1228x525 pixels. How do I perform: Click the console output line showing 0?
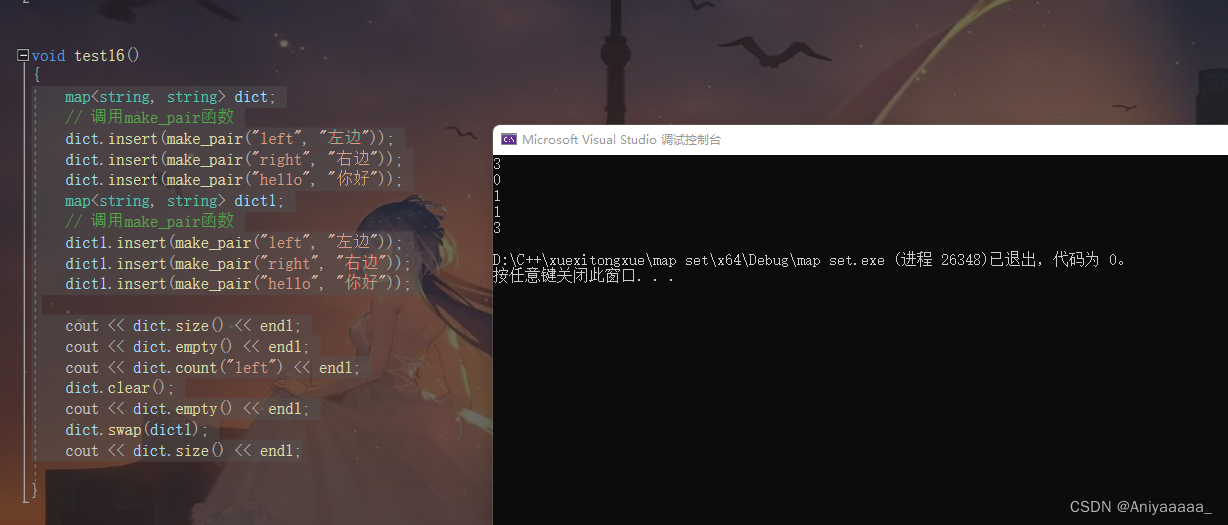pos(497,180)
